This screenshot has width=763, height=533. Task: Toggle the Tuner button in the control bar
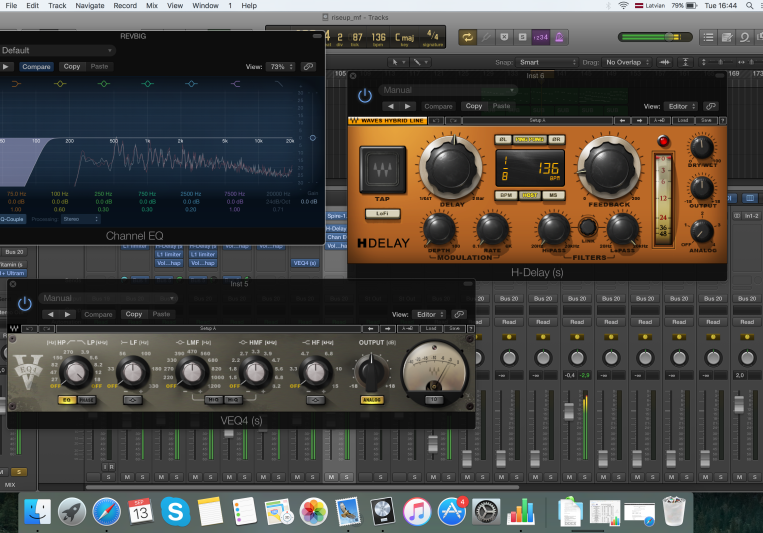coord(486,37)
